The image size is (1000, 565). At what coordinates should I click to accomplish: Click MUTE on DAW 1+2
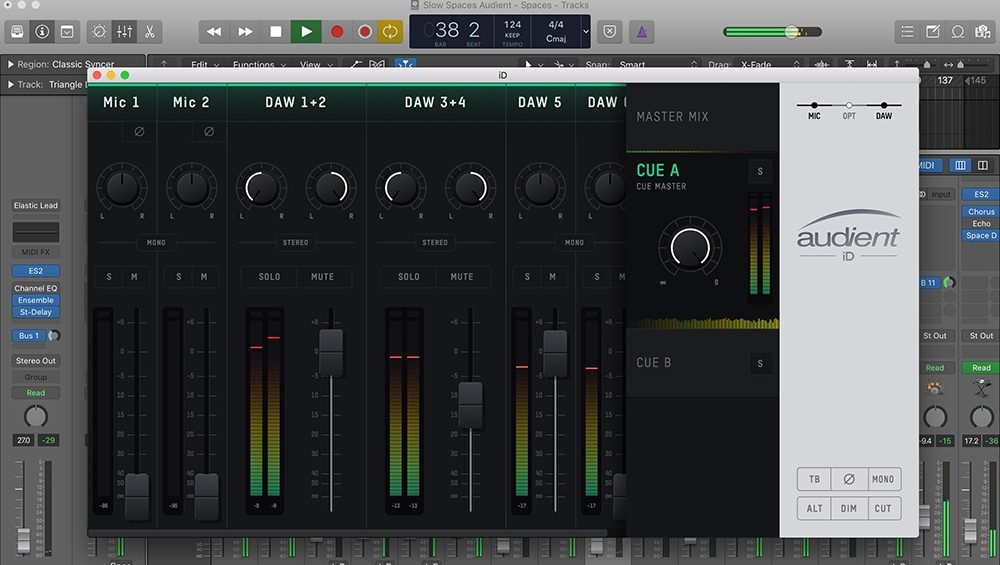tap(322, 277)
